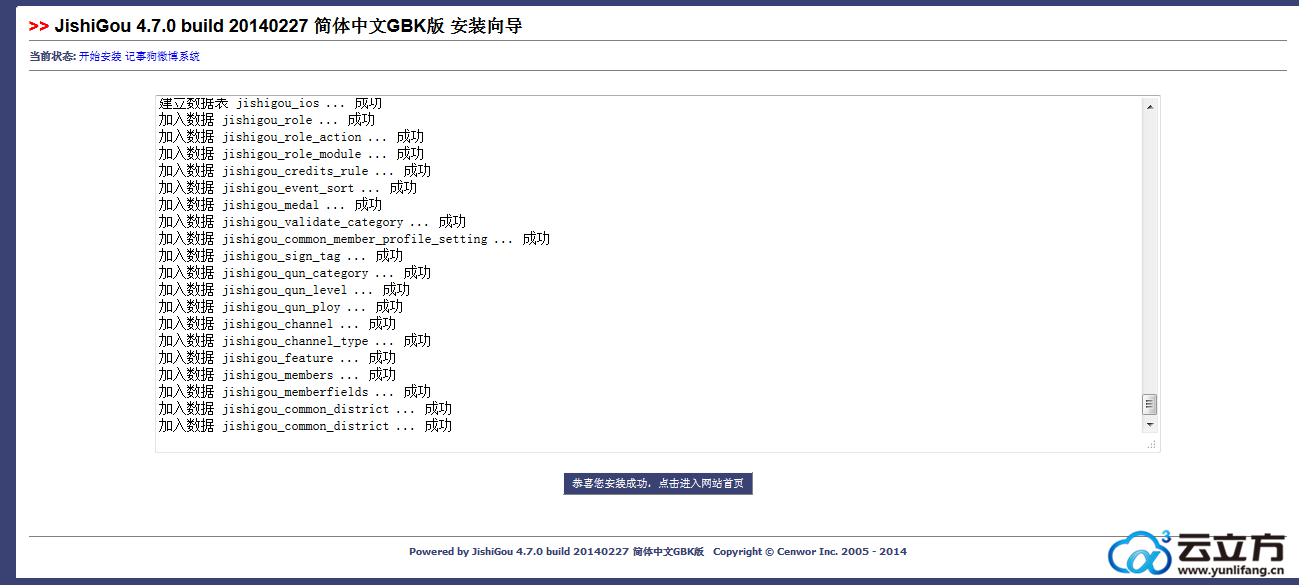
Task: Click the jishigou_role log line
Action: coord(267,120)
